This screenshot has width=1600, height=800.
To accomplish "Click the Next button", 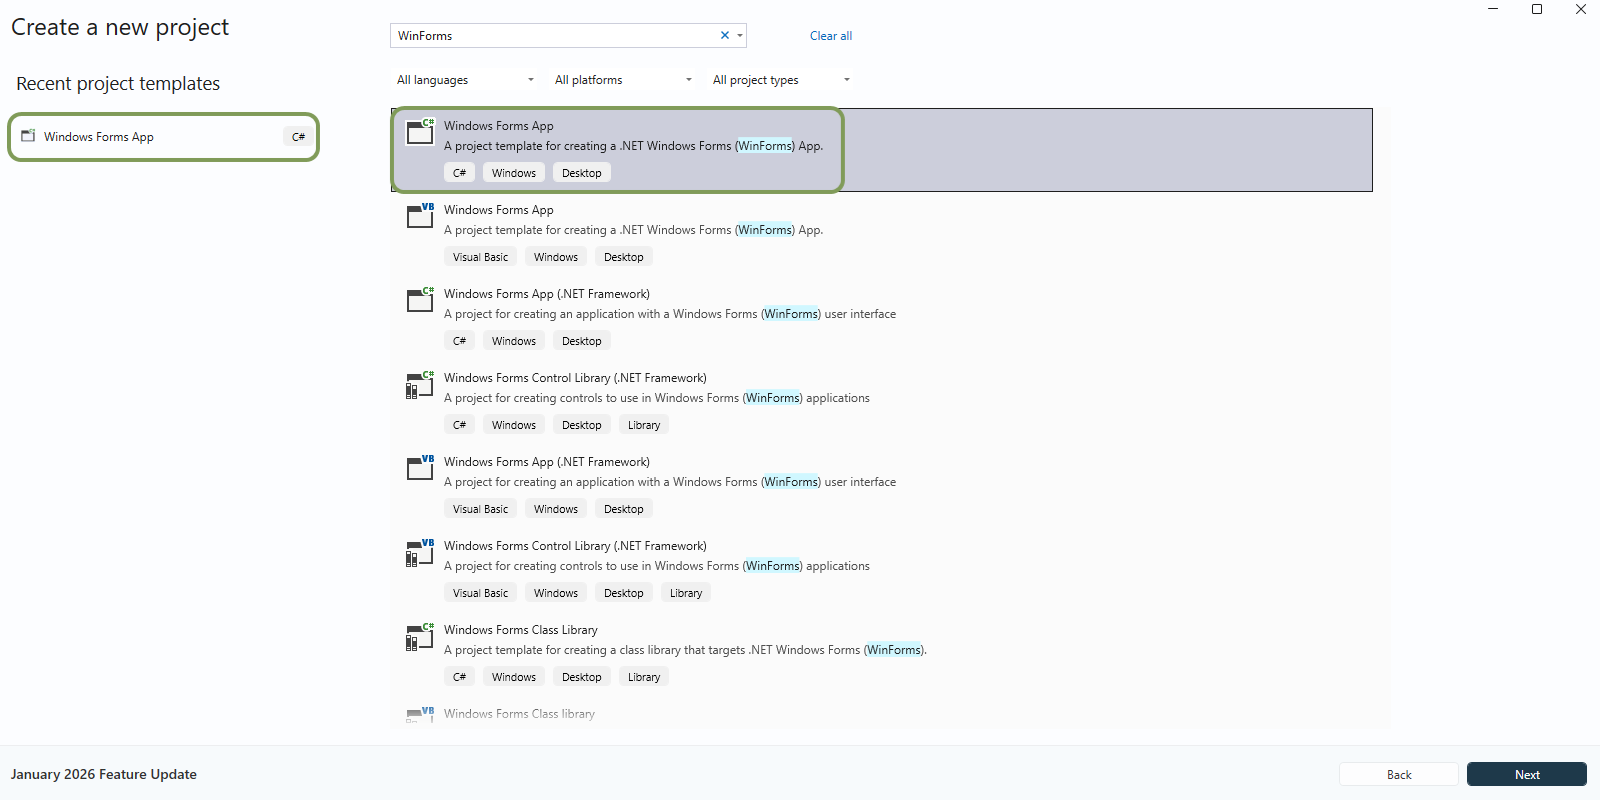I will pyautogui.click(x=1527, y=774).
